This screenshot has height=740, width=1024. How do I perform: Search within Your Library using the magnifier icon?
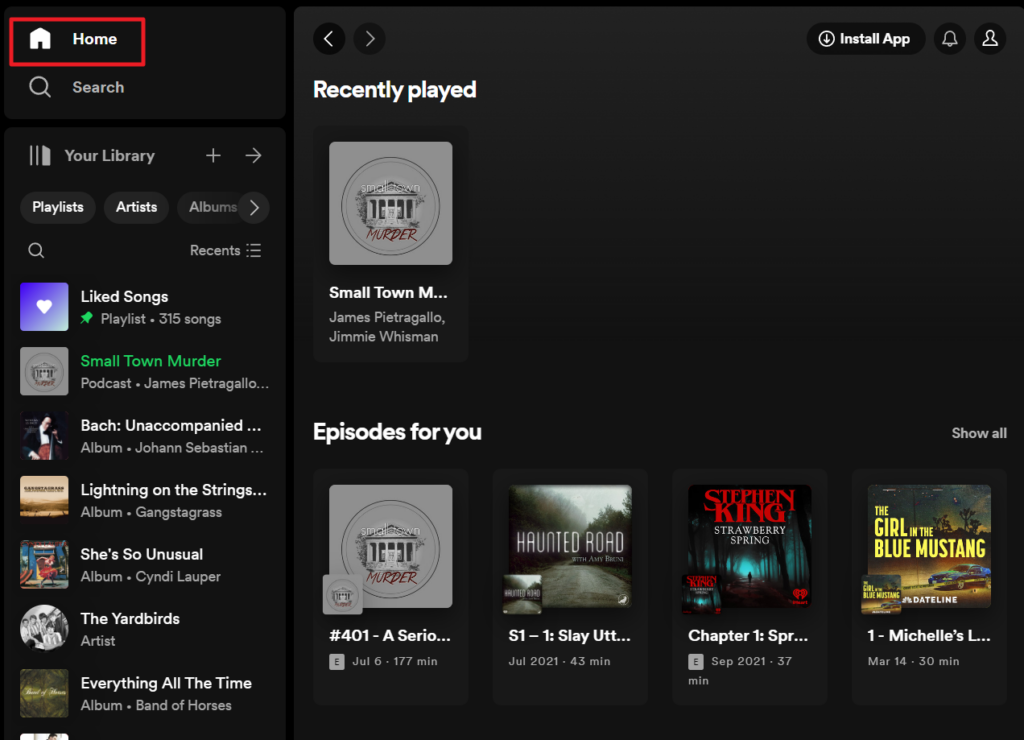point(36,249)
